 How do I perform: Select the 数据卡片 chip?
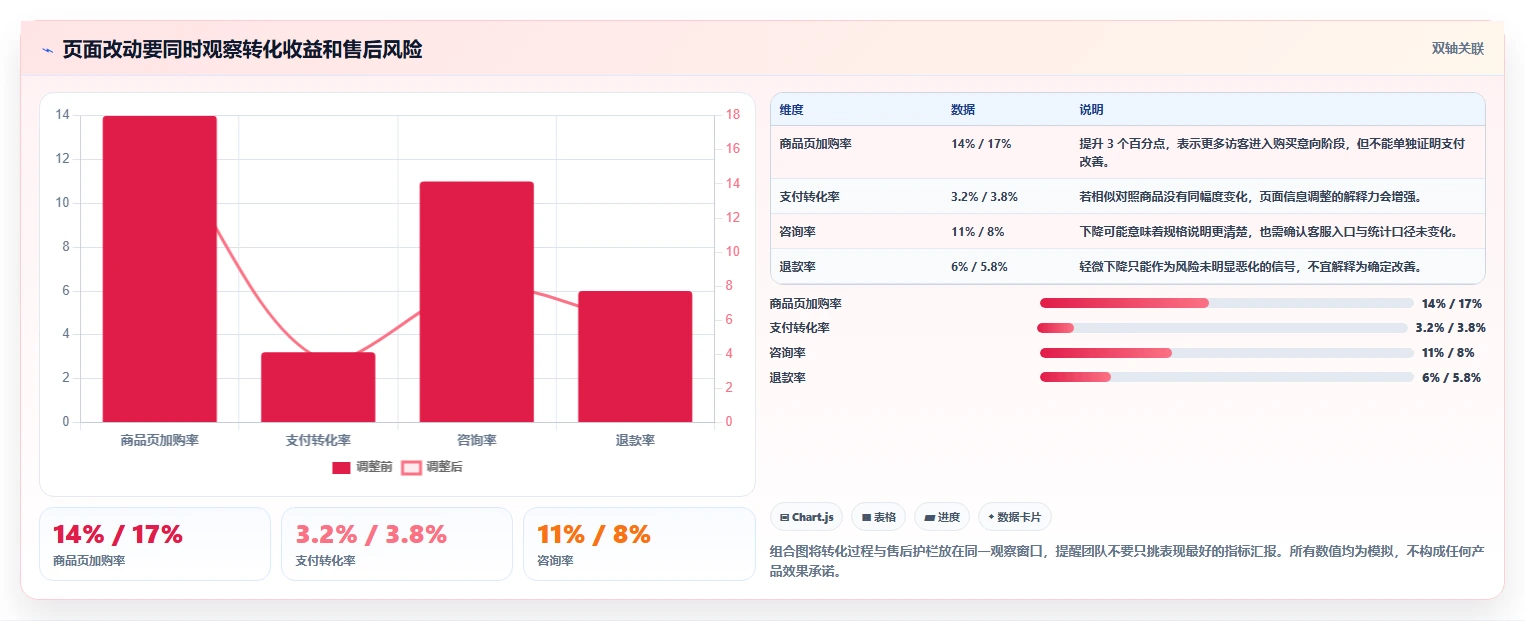1015,517
